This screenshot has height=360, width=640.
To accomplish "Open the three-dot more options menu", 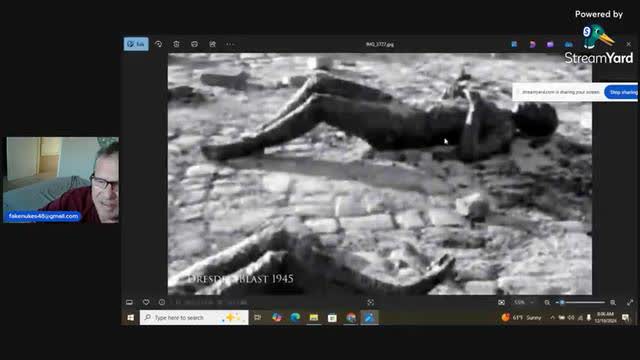I will [x=230, y=44].
